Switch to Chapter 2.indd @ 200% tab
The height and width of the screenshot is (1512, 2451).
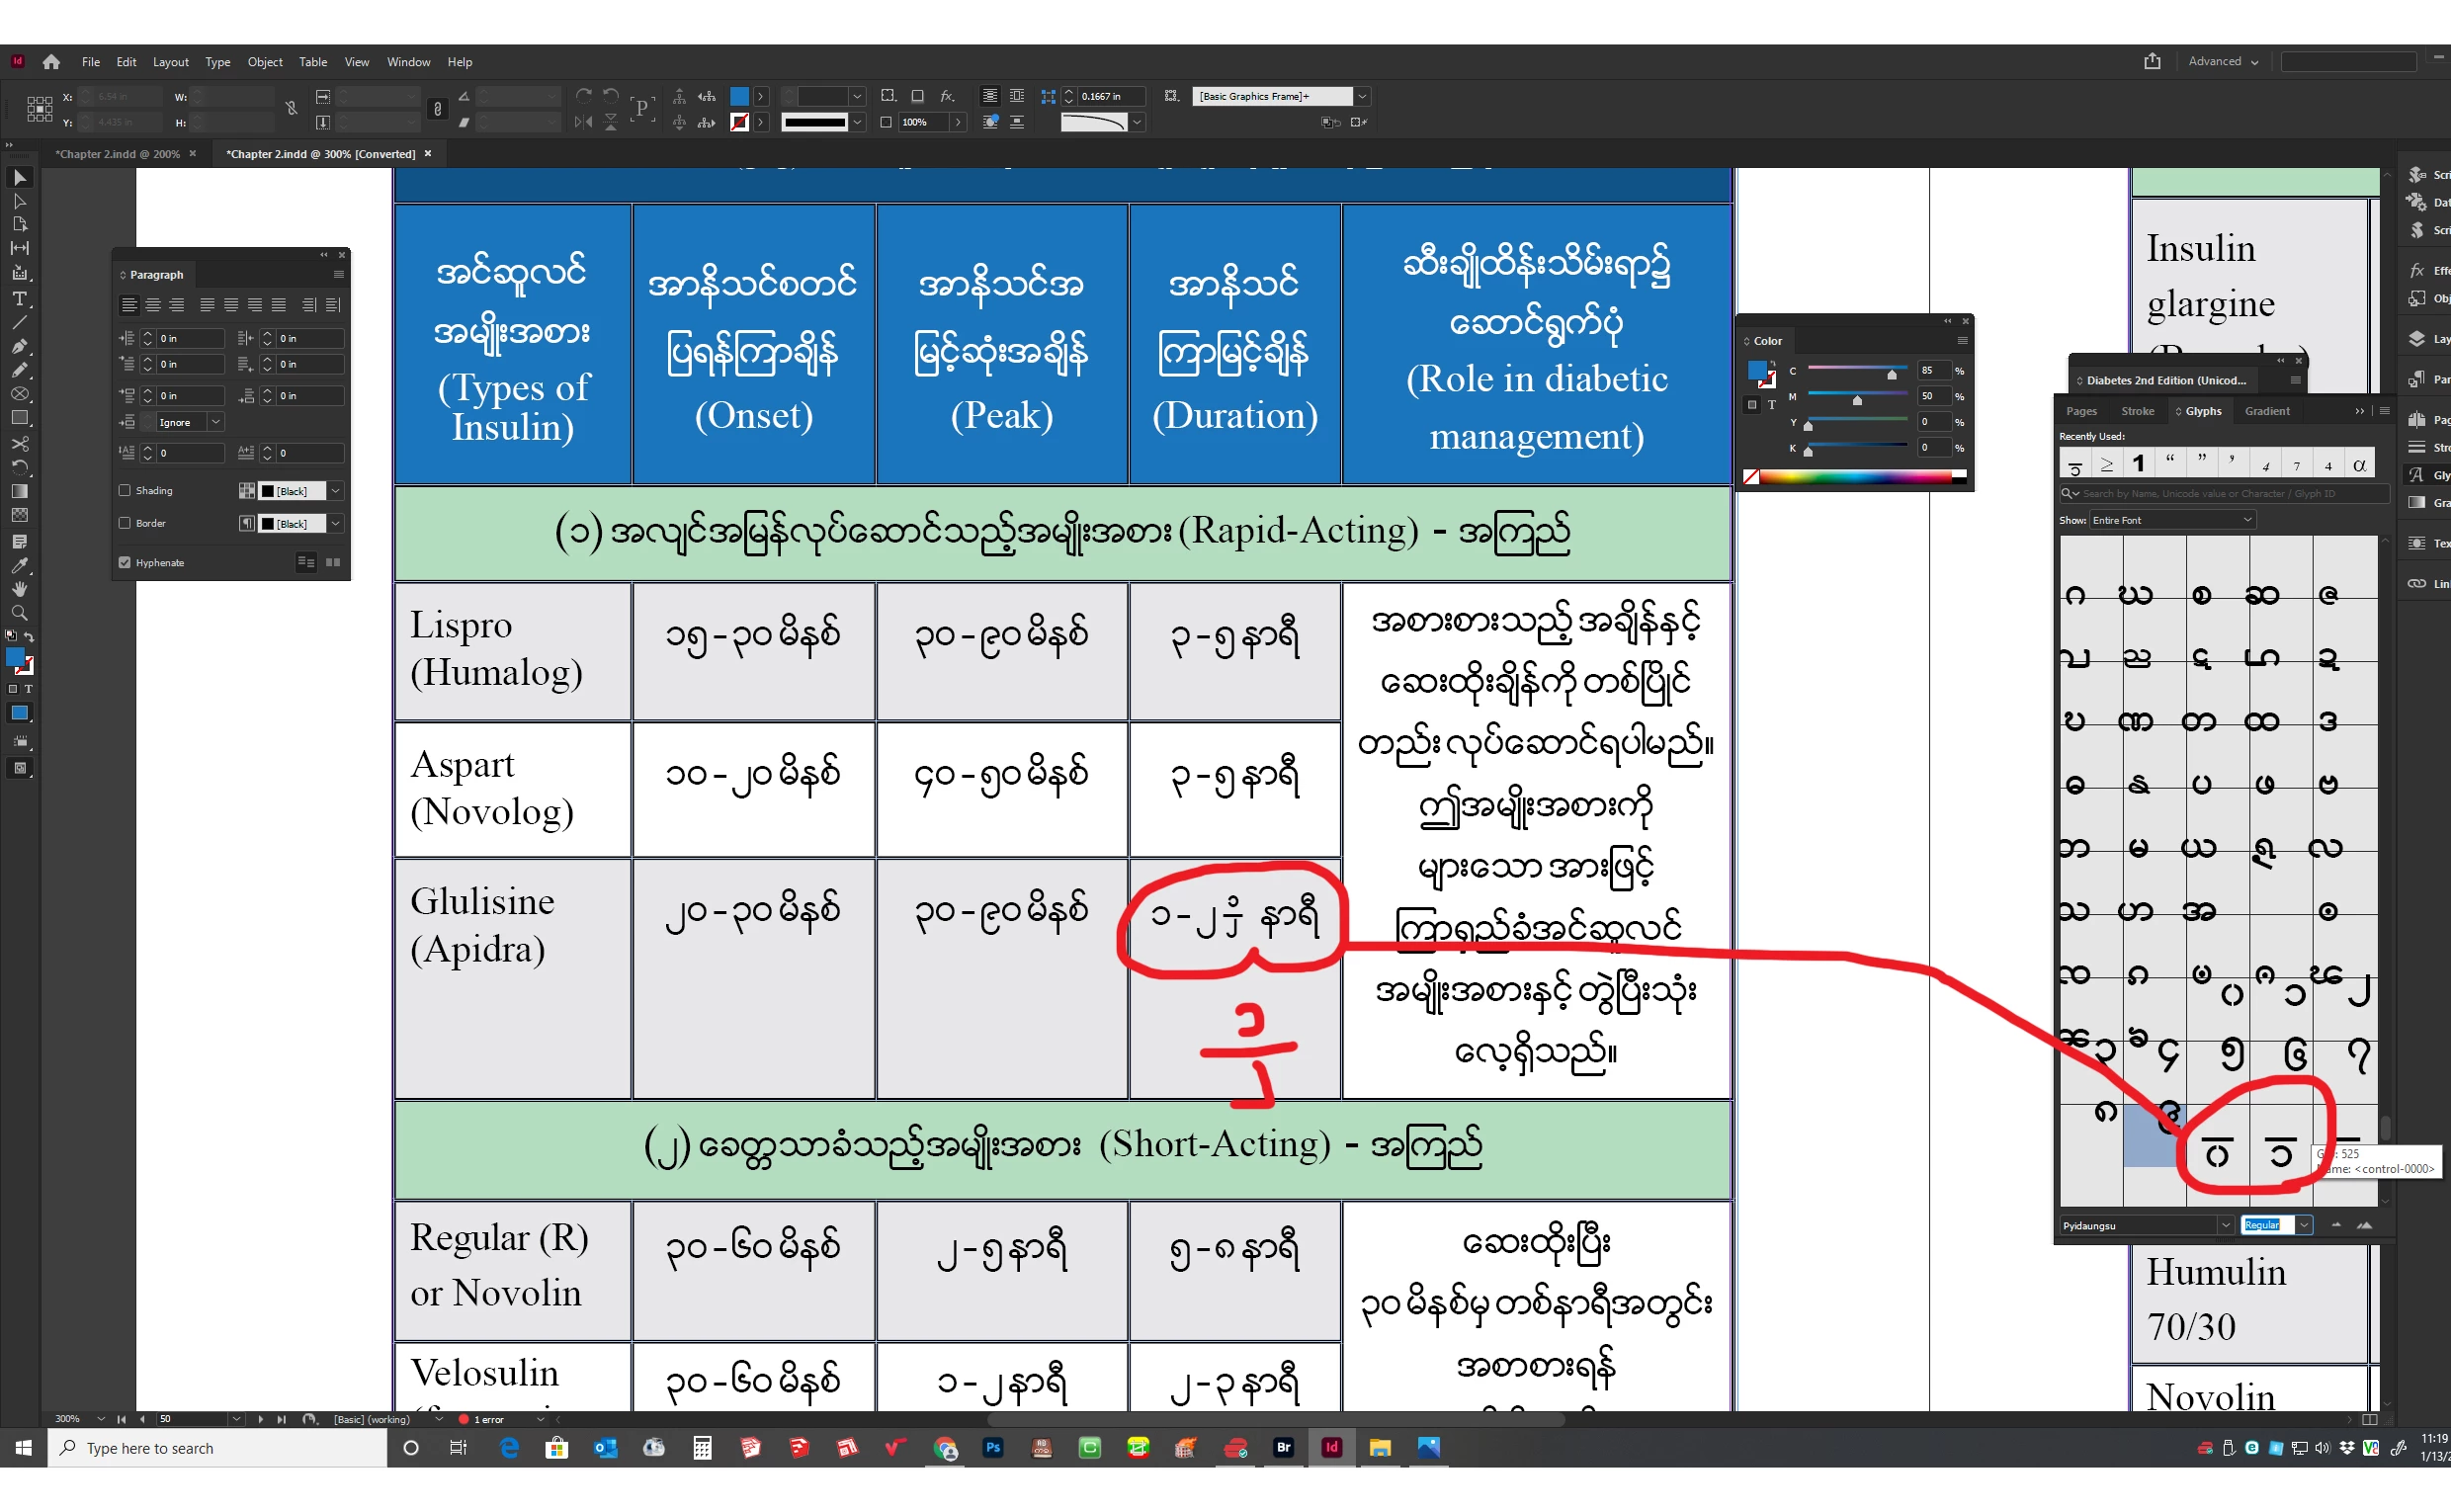(x=117, y=154)
